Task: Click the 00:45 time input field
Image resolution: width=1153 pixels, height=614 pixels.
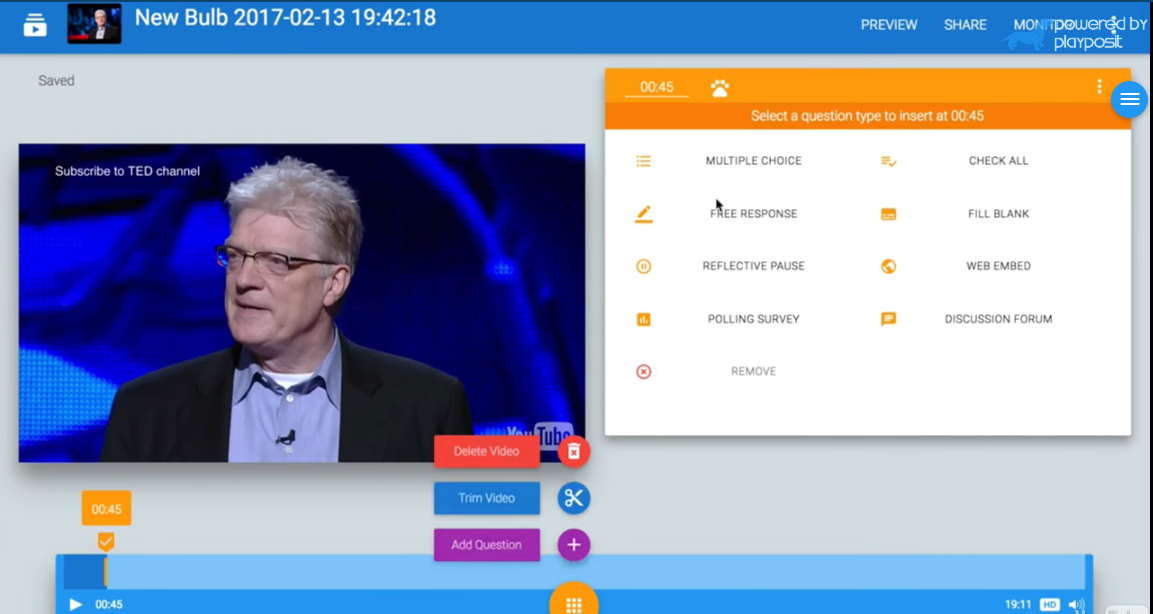Action: click(657, 87)
